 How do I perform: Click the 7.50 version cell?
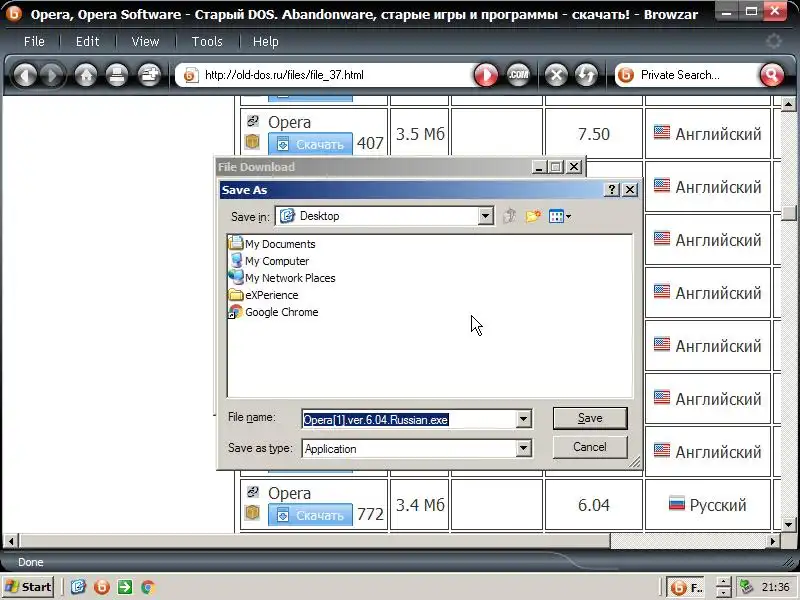point(593,134)
